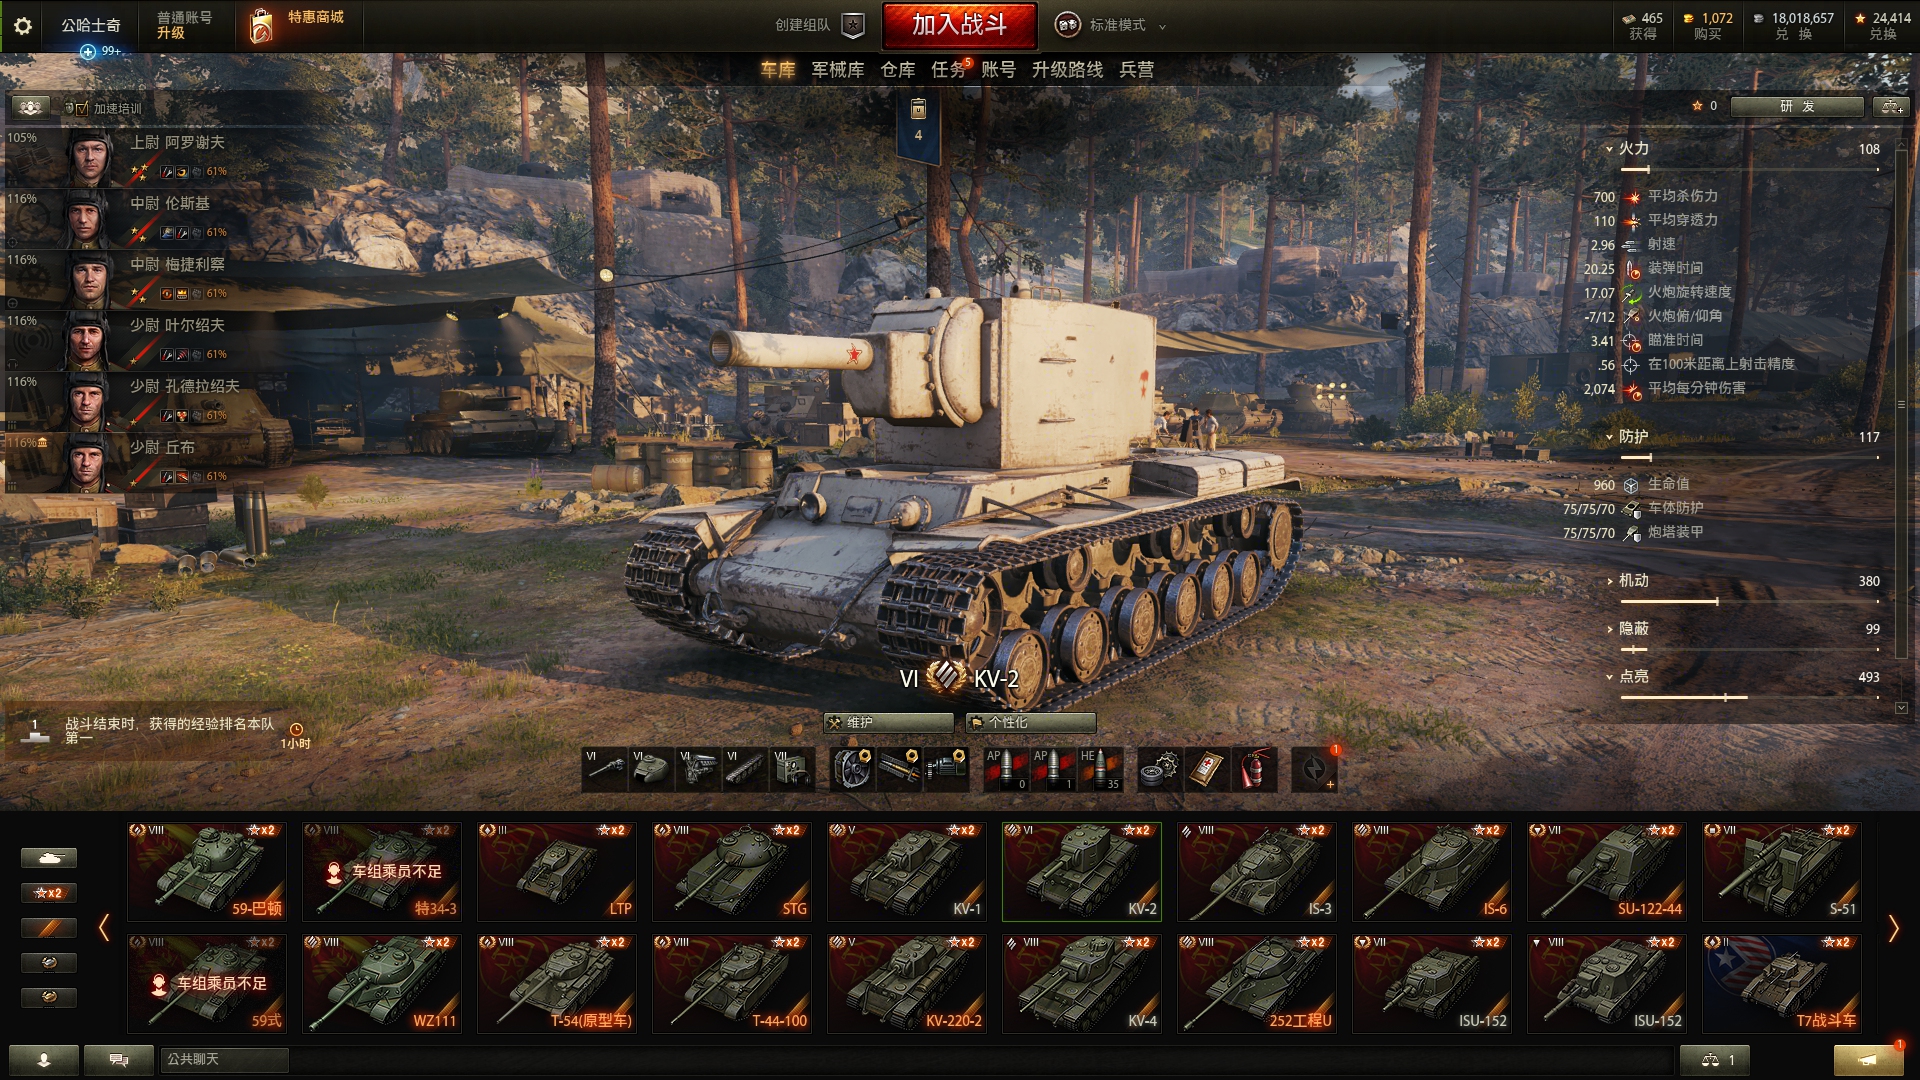Image resolution: width=1920 pixels, height=1080 pixels.
Task: Select the first aid kit consumable slot
Action: [x=1207, y=769]
